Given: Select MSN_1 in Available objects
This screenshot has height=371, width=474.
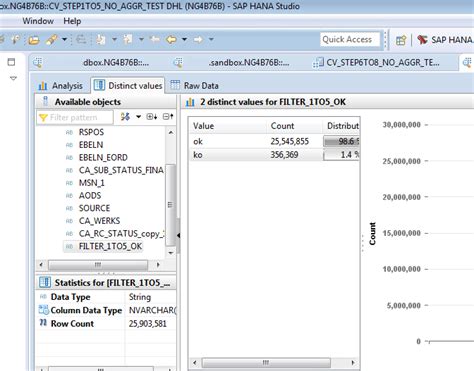Looking at the screenshot, I should point(92,183).
